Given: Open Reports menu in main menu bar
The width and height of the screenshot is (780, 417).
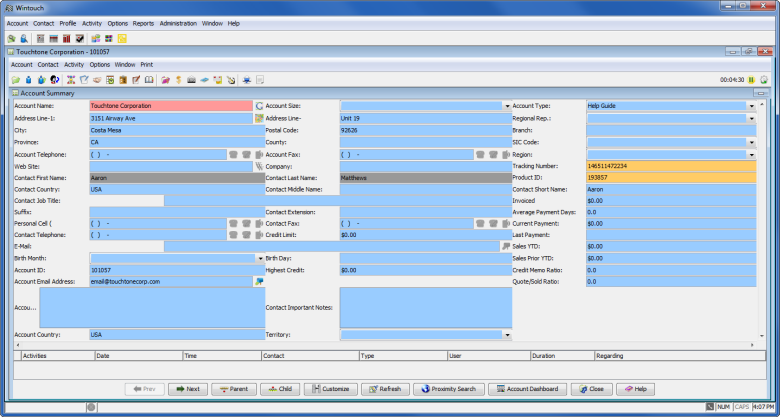Looking at the screenshot, I should 143,23.
